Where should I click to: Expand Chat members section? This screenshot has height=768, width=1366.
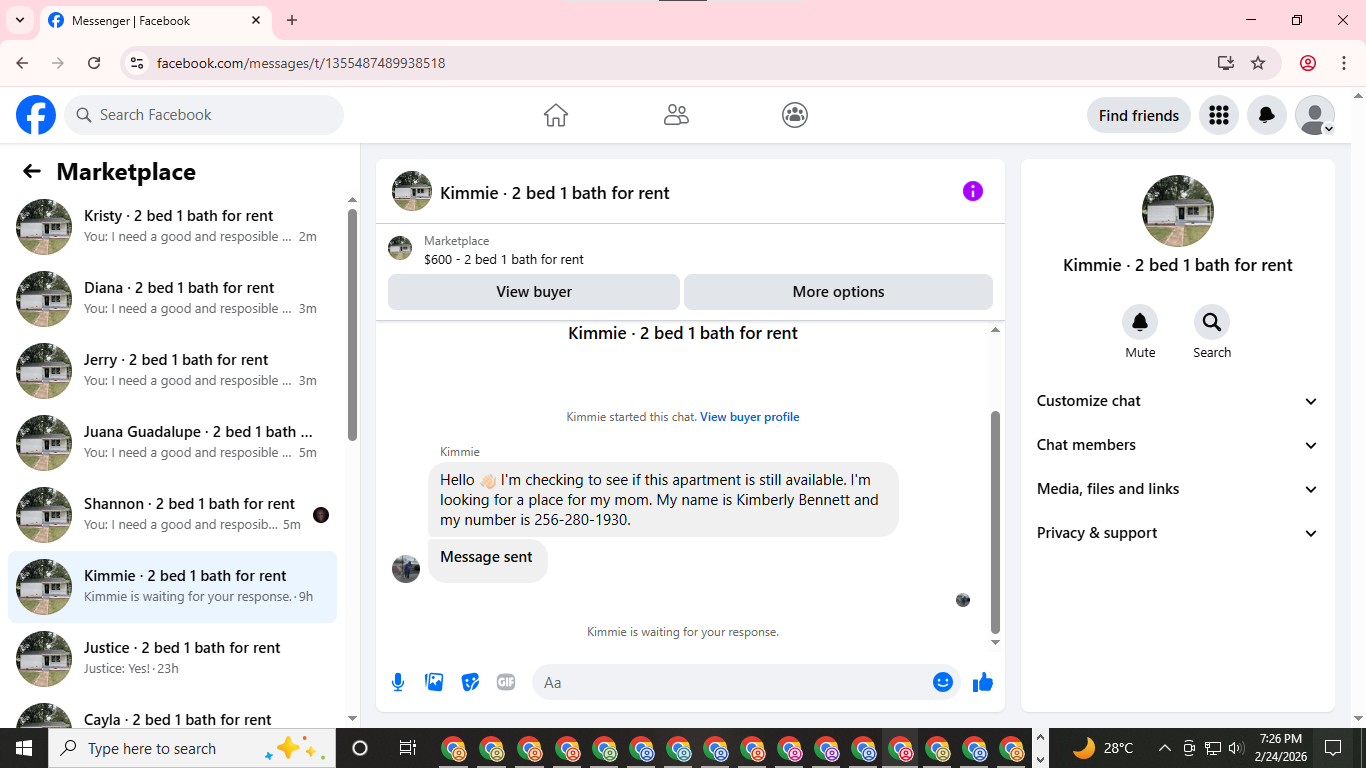click(x=1178, y=445)
